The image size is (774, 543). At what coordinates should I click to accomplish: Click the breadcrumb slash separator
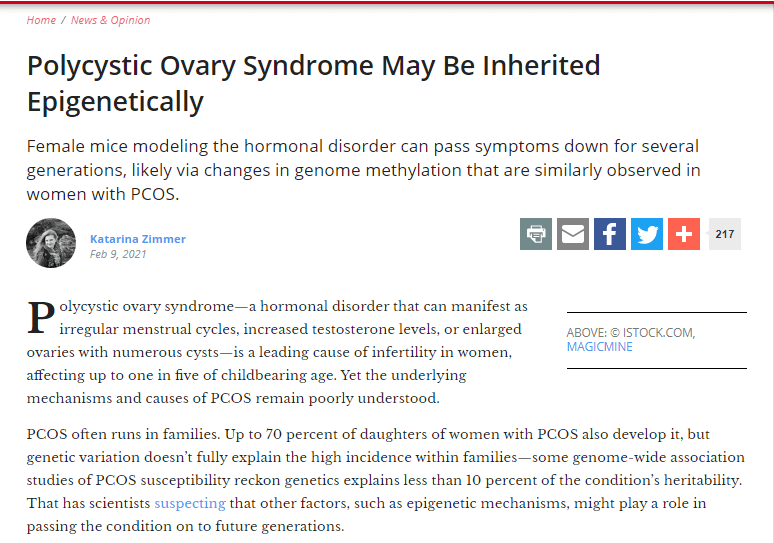tap(64, 20)
